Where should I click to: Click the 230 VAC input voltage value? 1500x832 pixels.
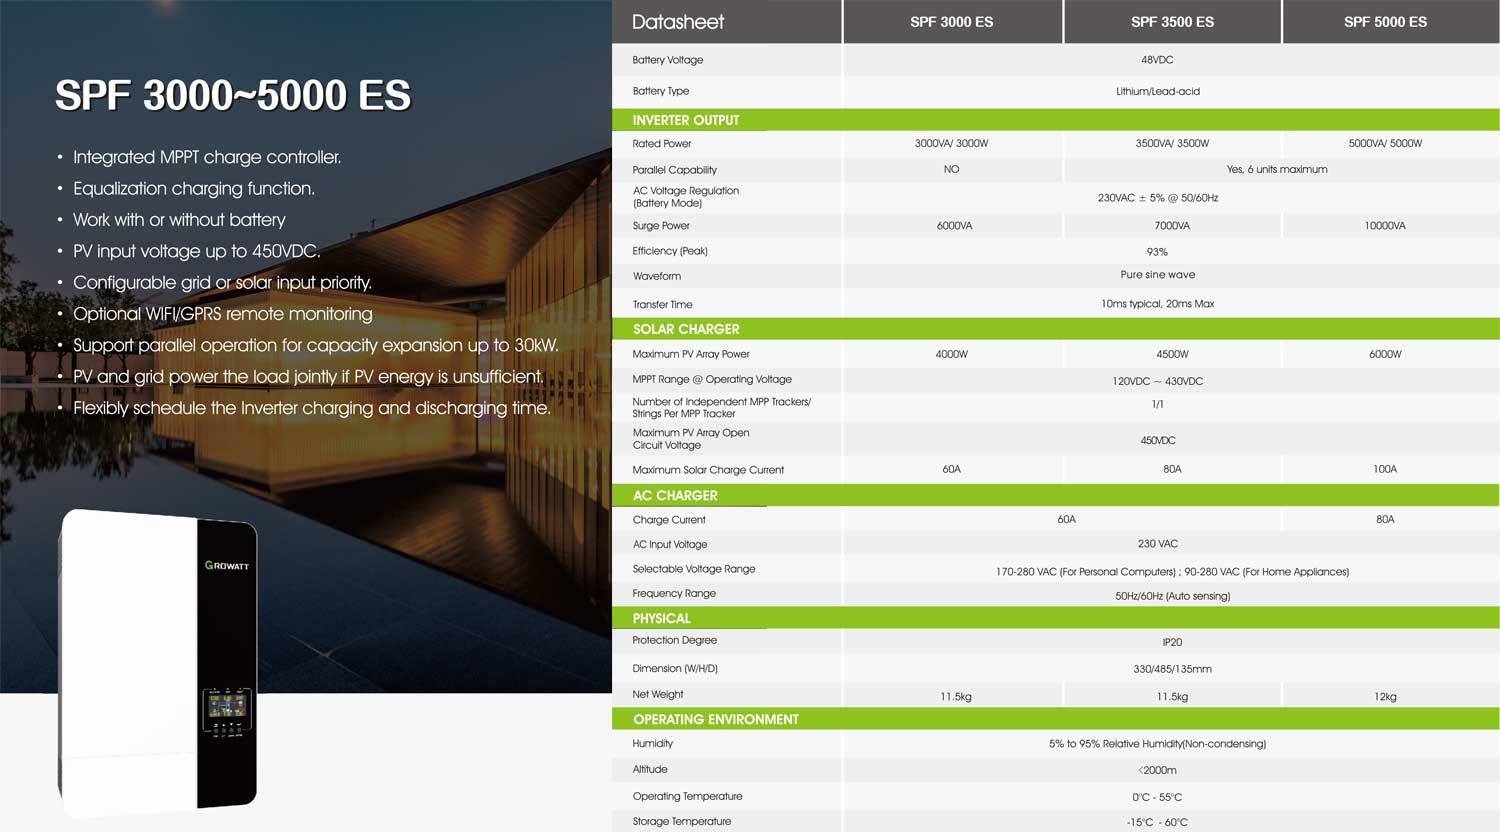pyautogui.click(x=1157, y=544)
